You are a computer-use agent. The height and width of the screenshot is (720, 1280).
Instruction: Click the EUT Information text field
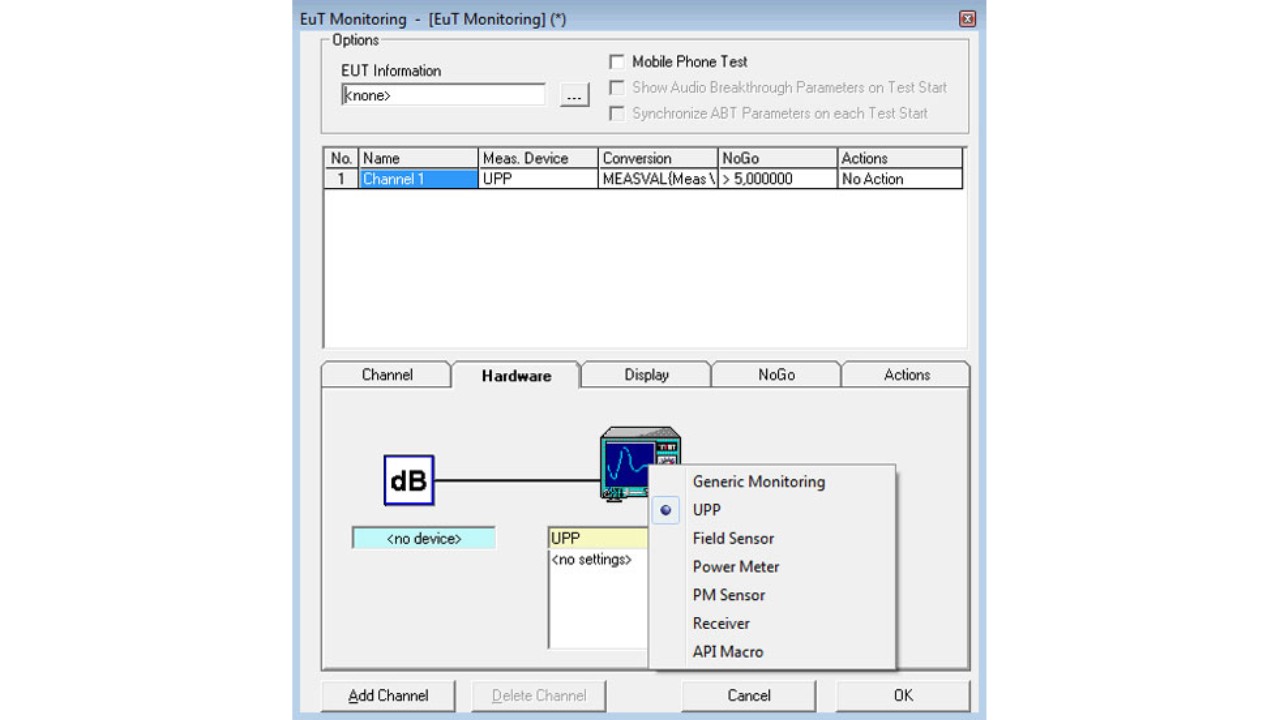[x=443, y=96]
